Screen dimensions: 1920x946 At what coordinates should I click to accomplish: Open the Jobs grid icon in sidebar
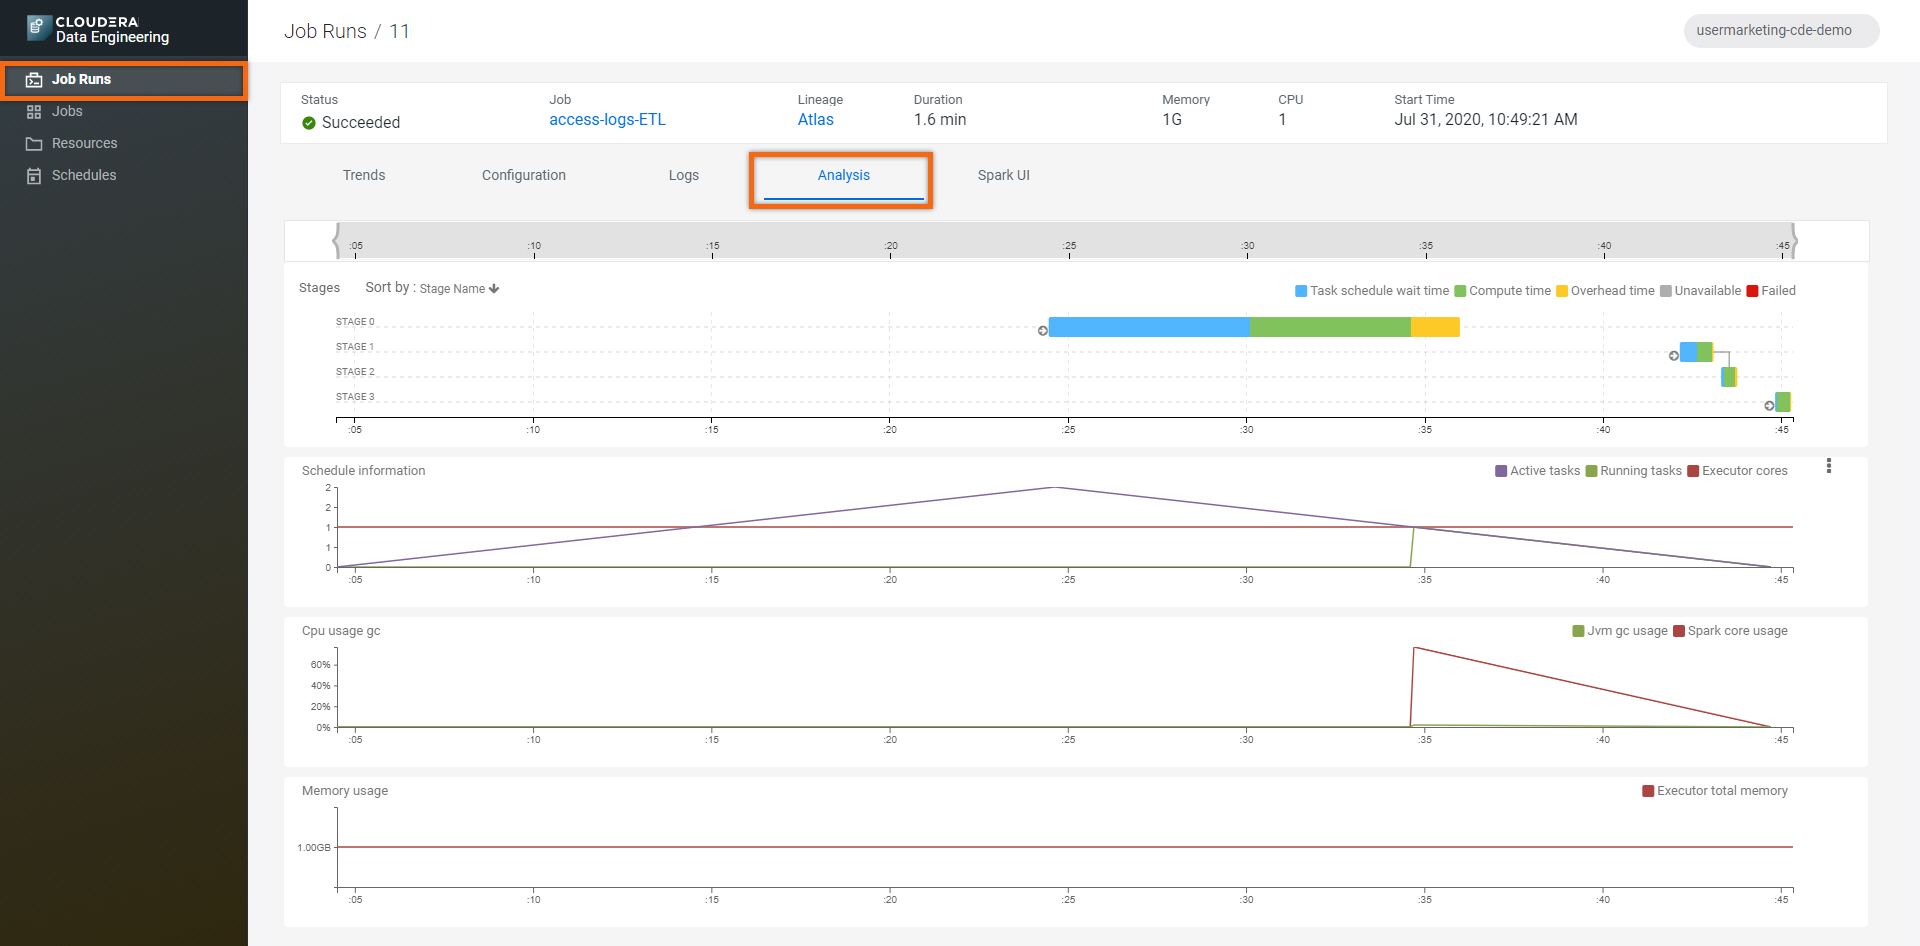click(x=34, y=112)
